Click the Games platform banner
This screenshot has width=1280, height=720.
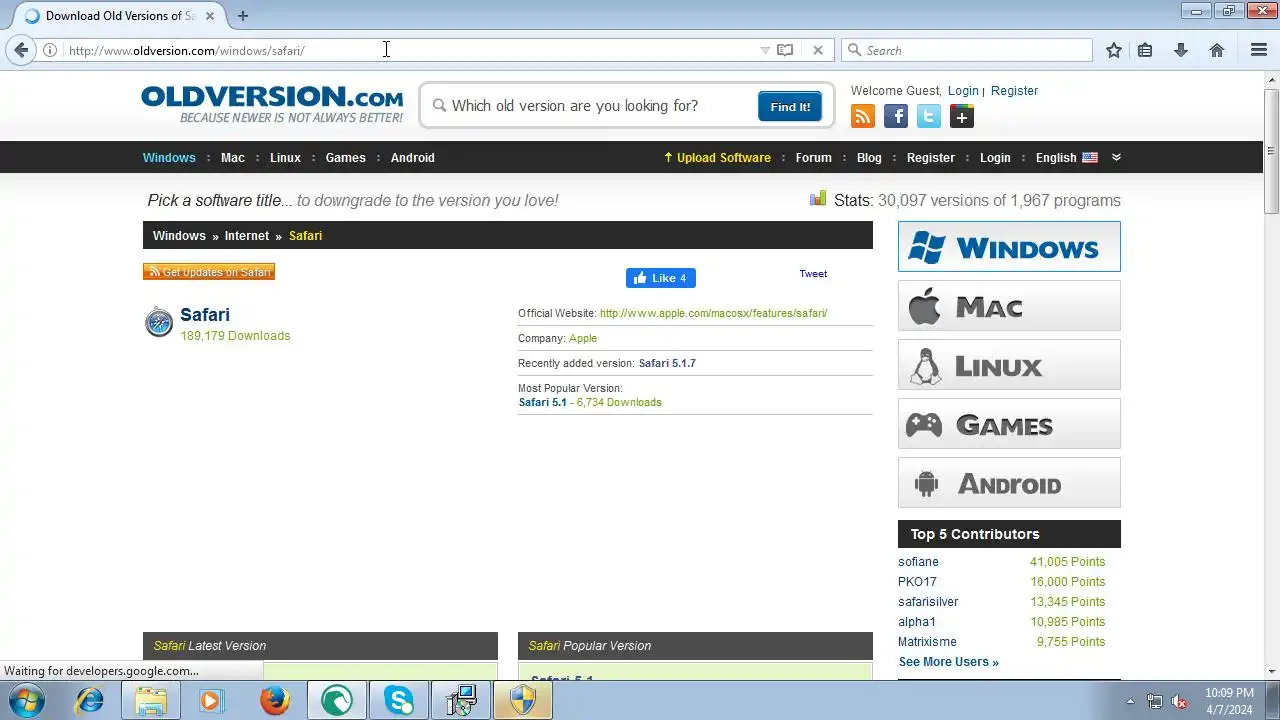click(1009, 424)
